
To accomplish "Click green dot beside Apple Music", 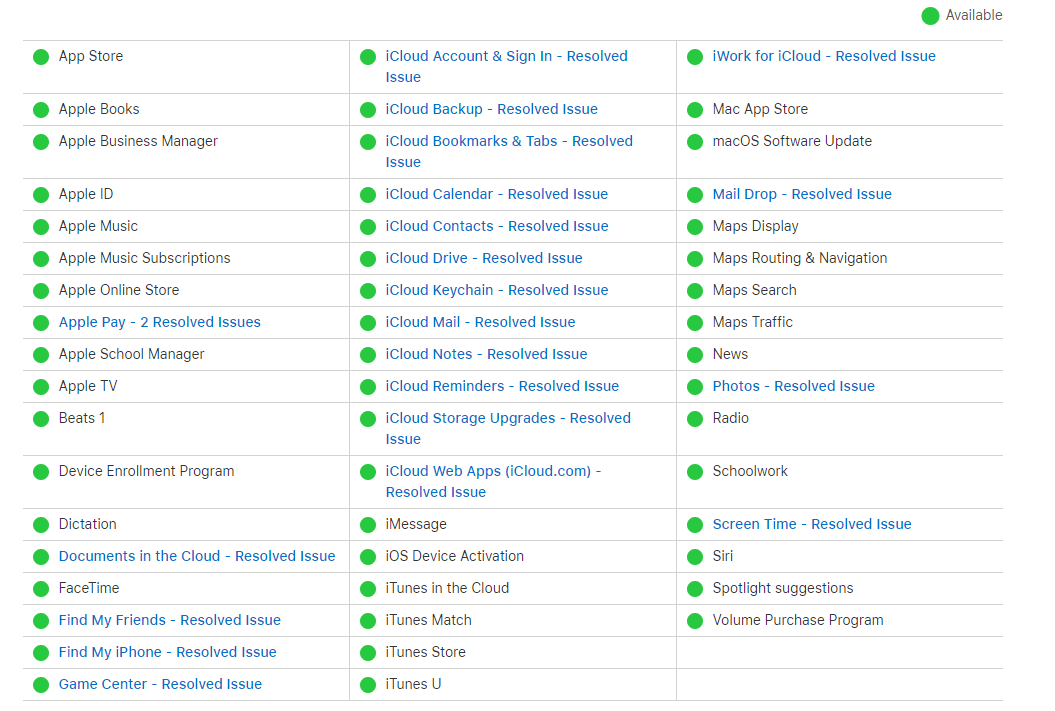I will coord(41,227).
